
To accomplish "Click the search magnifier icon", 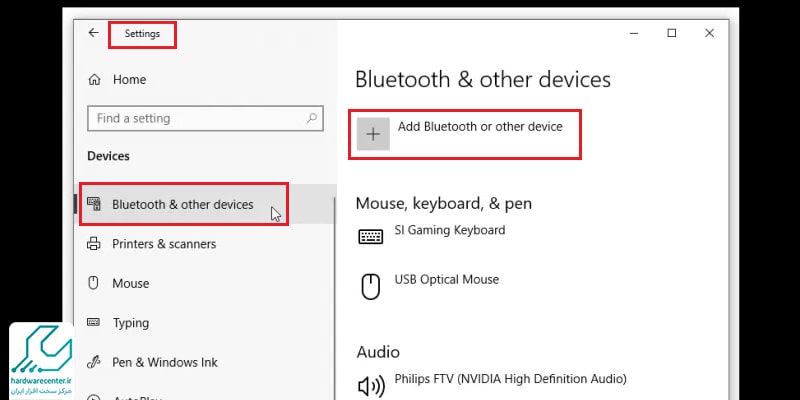I will [x=312, y=118].
